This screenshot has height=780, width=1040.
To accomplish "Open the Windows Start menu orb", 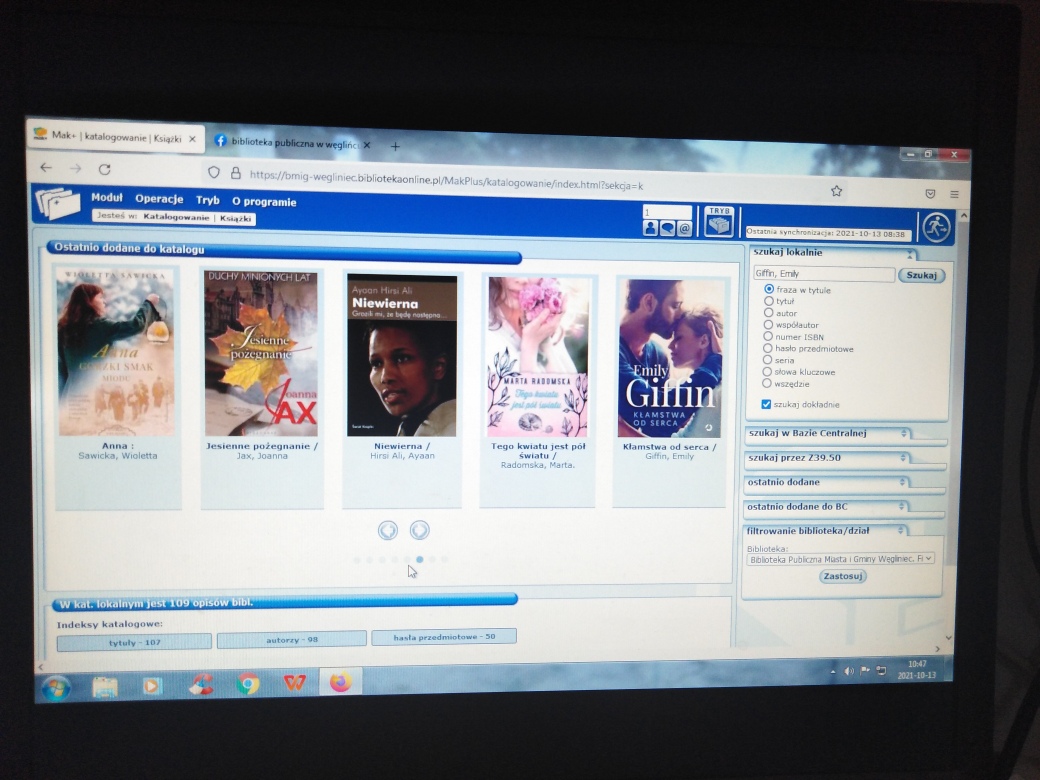I will tap(56, 688).
